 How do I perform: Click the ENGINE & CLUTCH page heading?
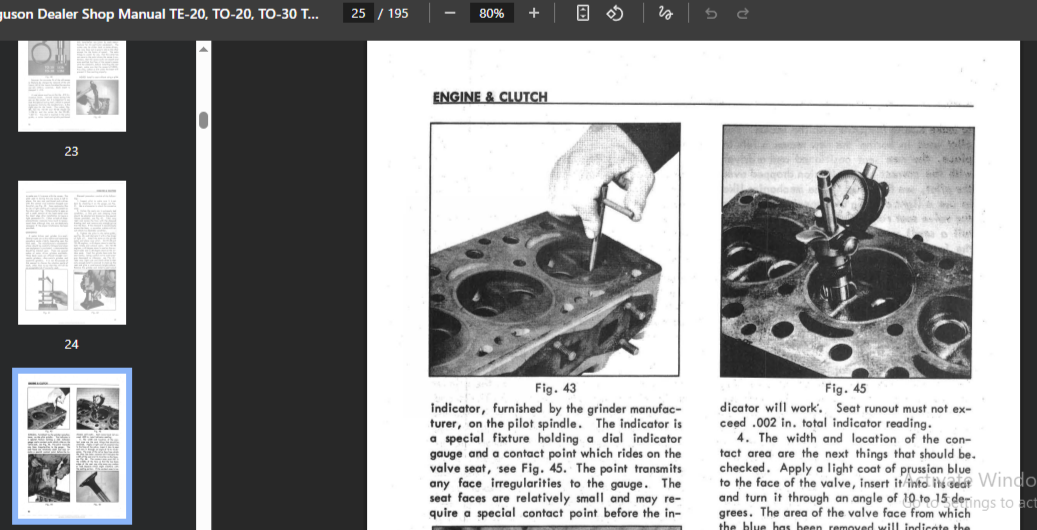(490, 97)
